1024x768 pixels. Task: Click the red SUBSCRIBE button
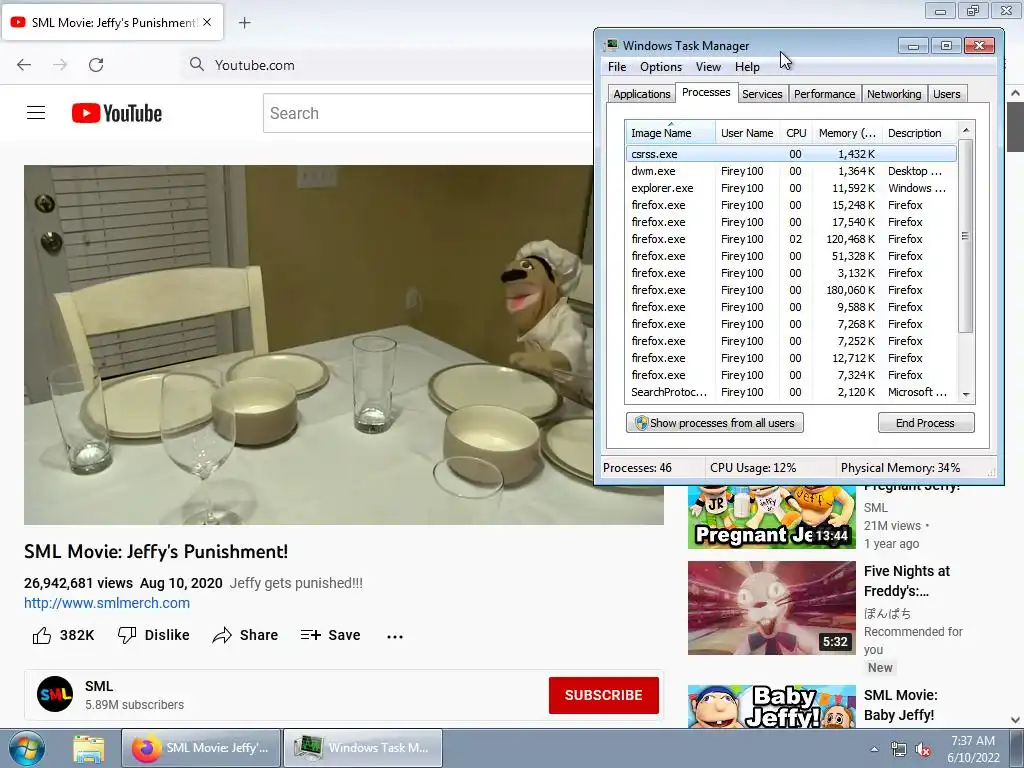tap(603, 695)
